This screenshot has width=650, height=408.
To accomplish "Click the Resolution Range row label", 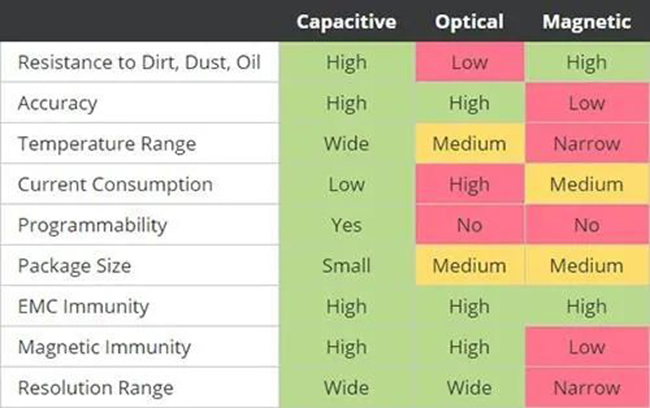I will click(95, 388).
